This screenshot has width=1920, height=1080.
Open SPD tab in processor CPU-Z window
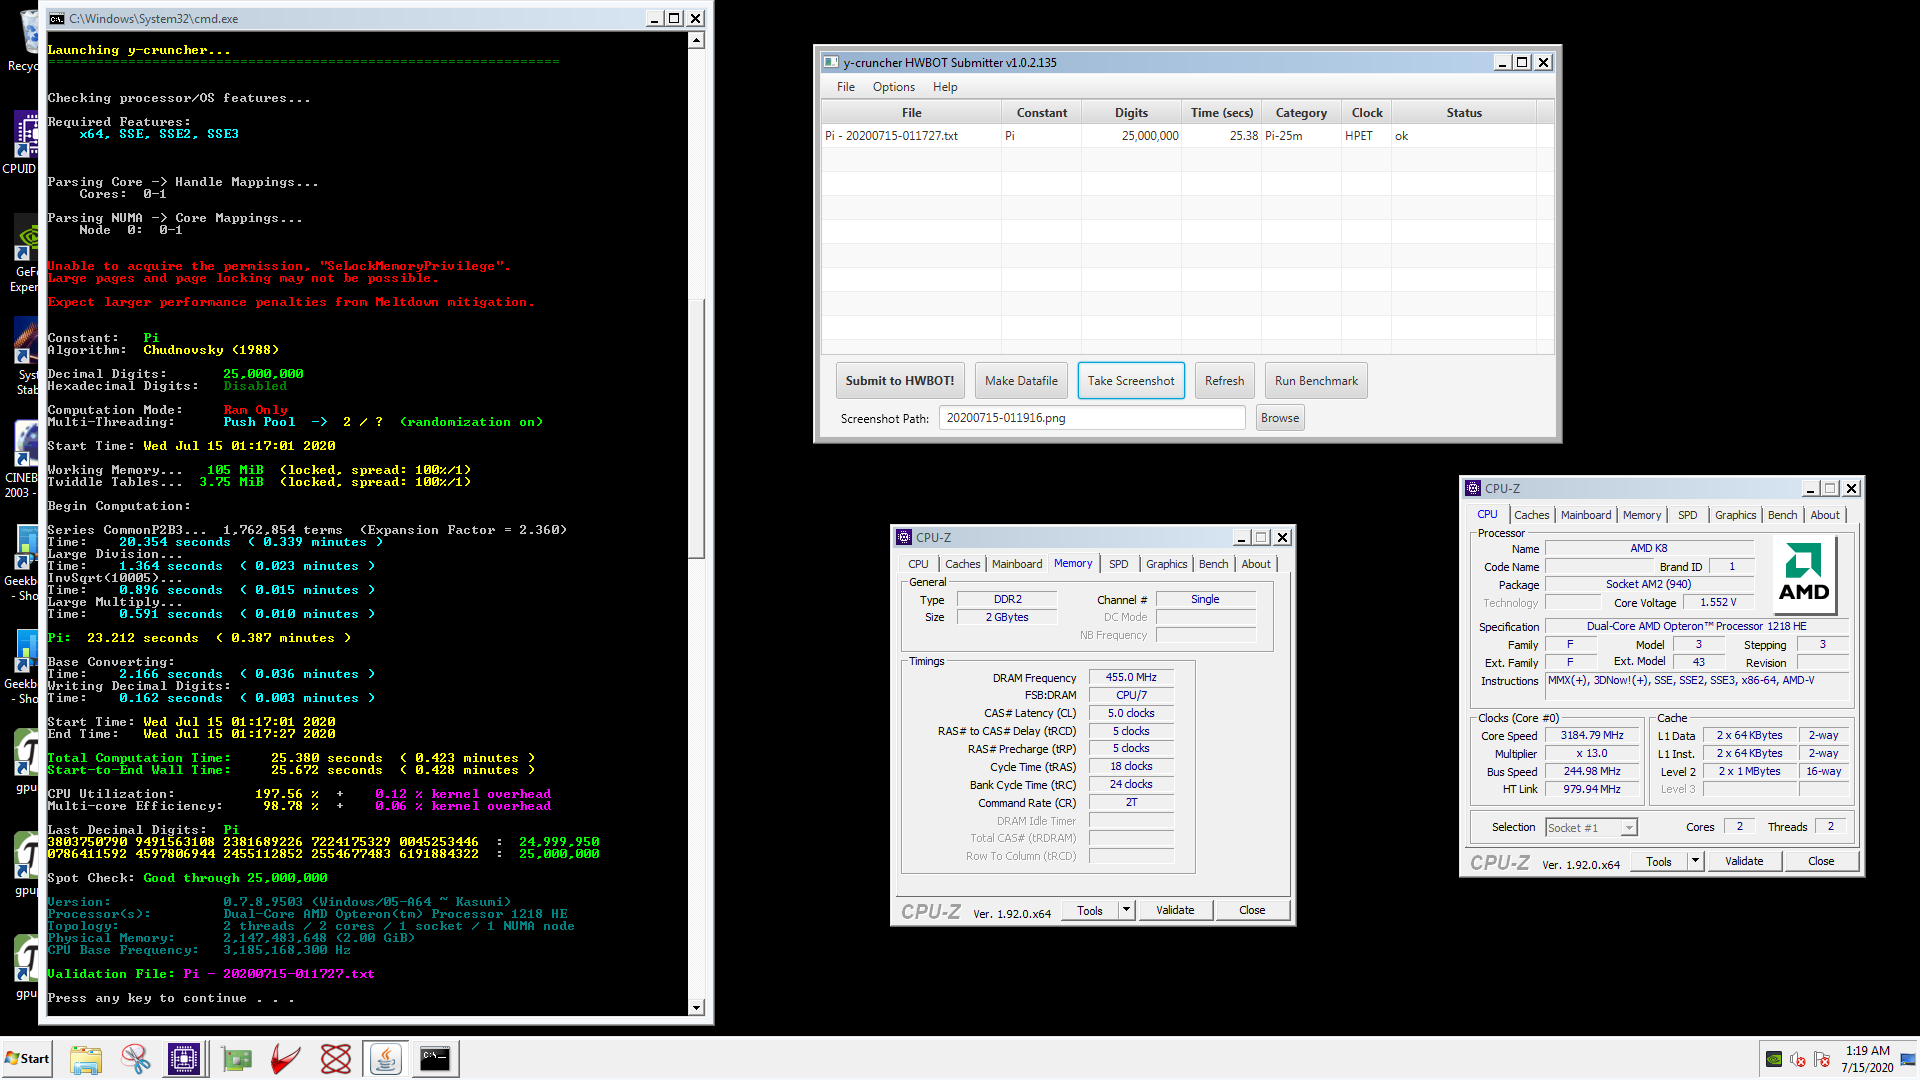pyautogui.click(x=1687, y=515)
